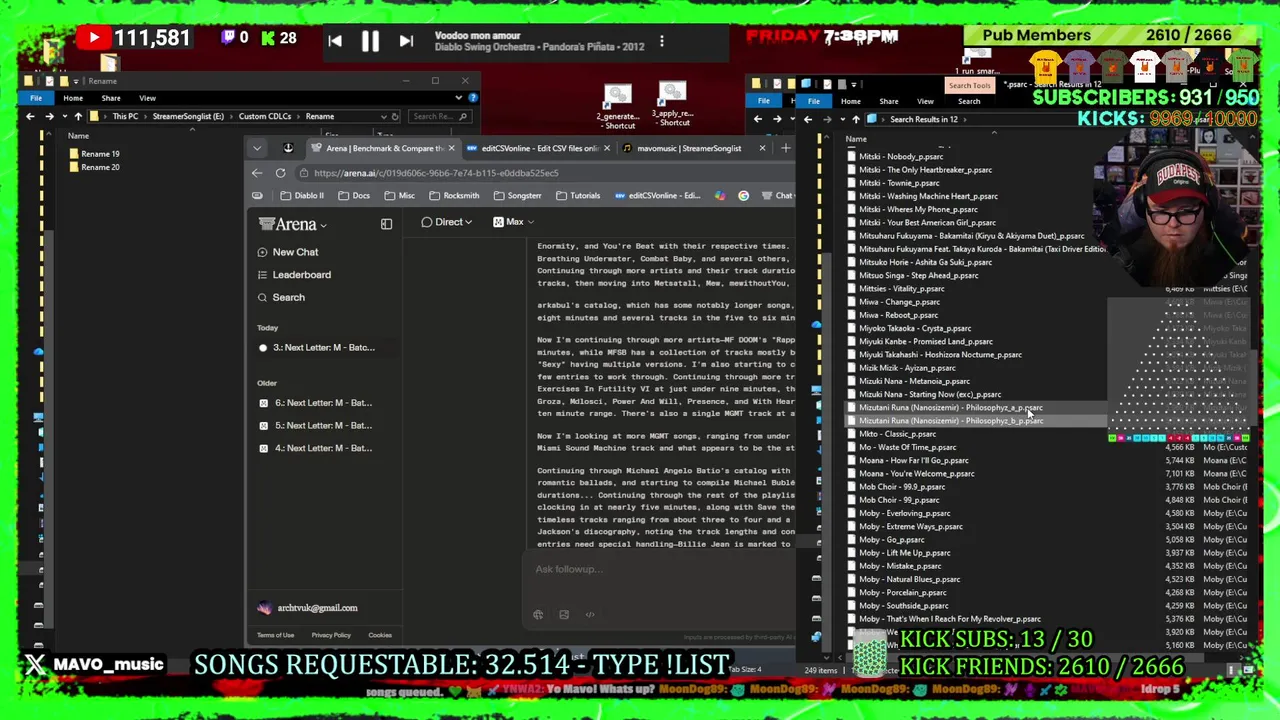The width and height of the screenshot is (1280, 720).
Task: Select 'Mitski - Nobody_p.psarc' file
Action: 900,157
